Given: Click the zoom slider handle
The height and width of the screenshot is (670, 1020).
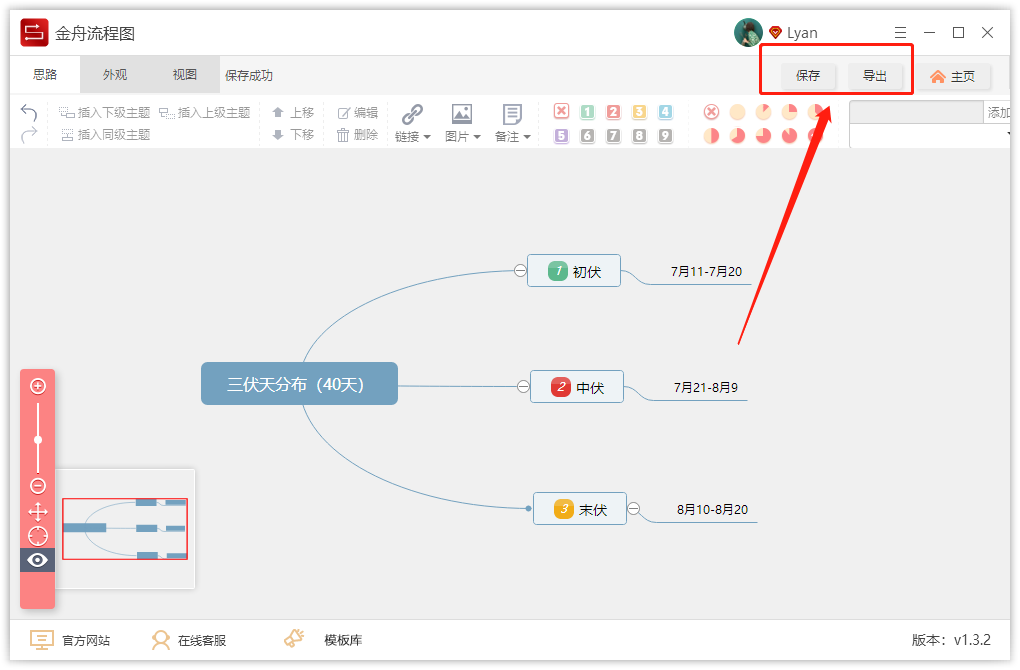Looking at the screenshot, I should click(x=38, y=440).
